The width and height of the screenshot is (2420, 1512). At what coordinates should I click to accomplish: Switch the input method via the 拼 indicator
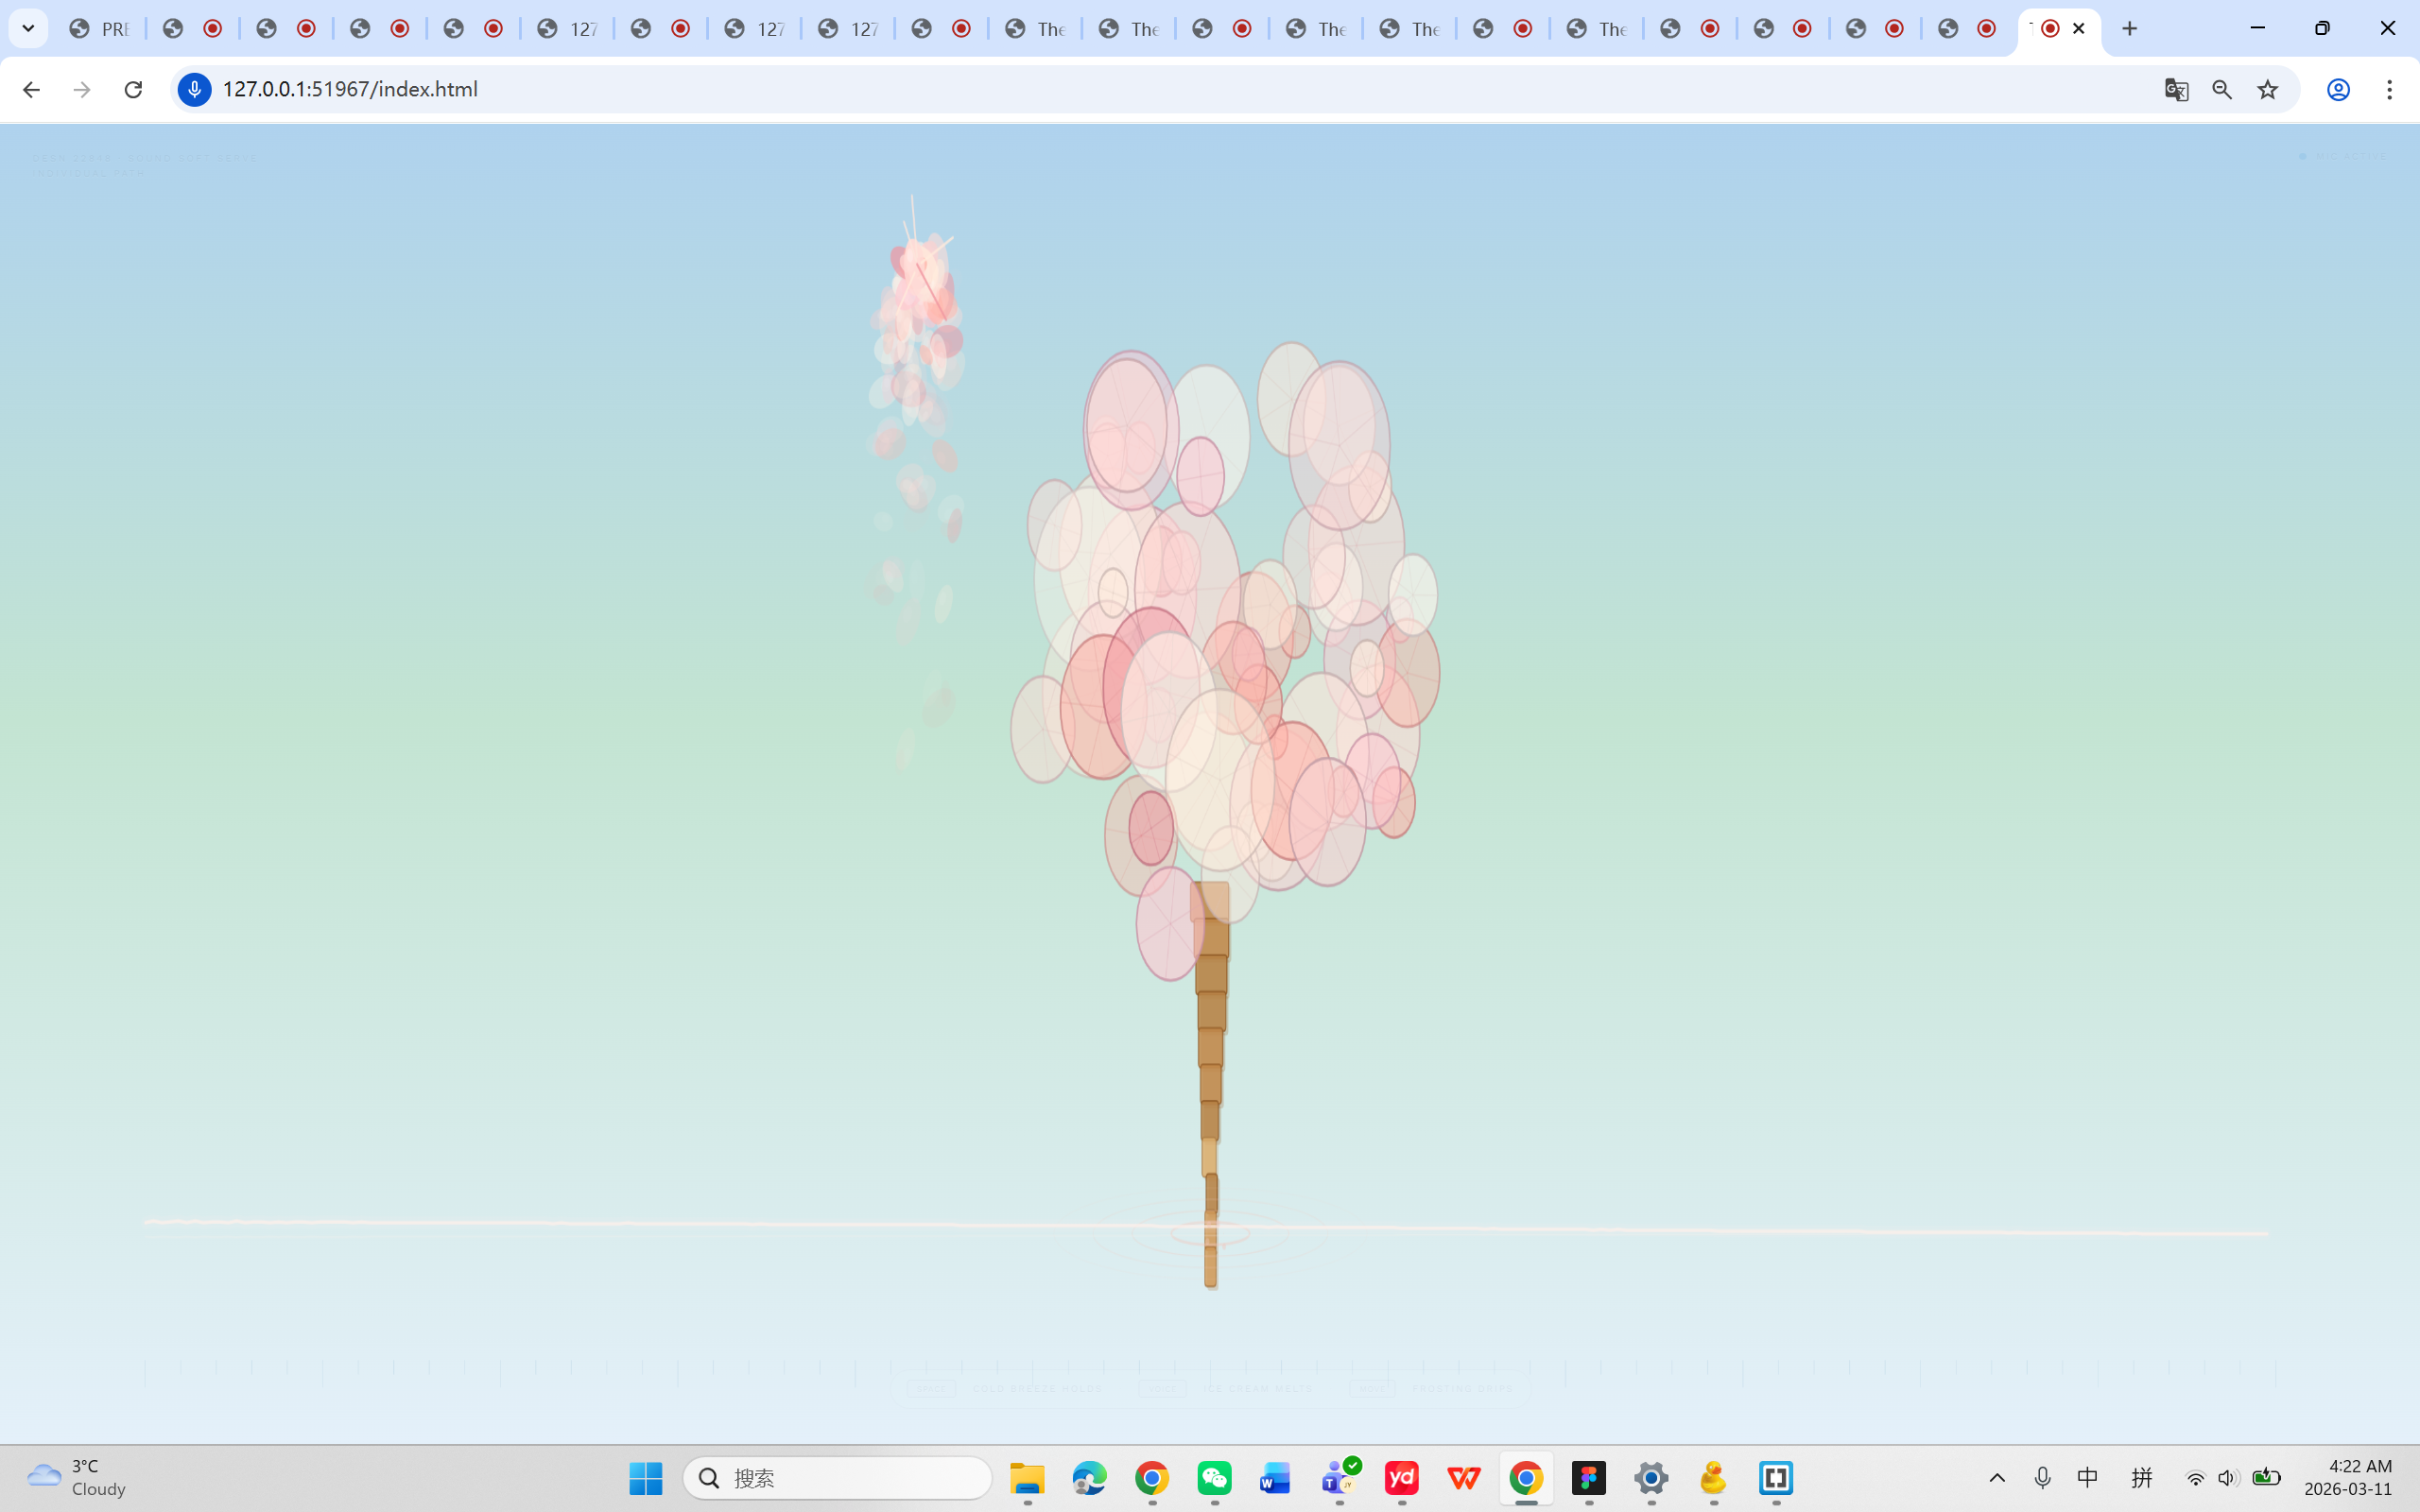[x=2142, y=1478]
